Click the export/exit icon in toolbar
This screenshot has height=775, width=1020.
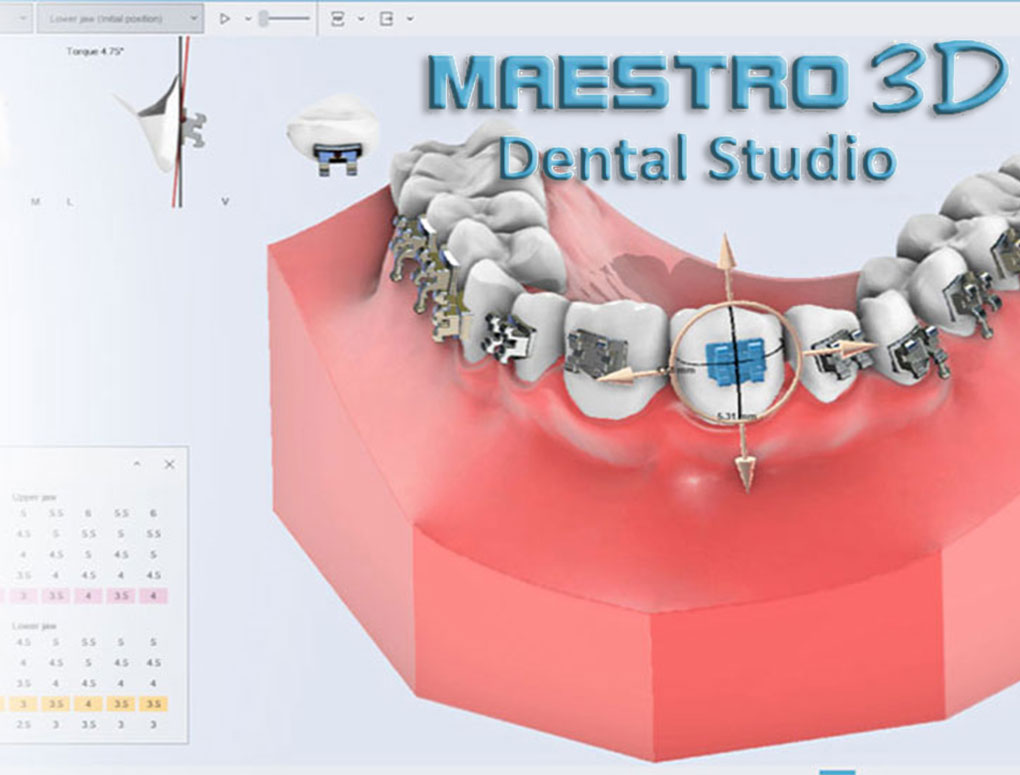386,19
